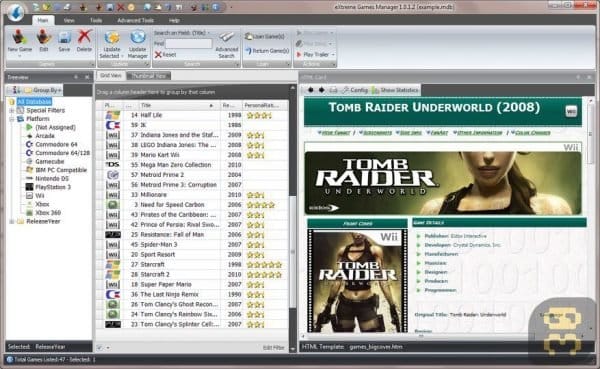
Task: Click Starcraft's five-star rating
Action: point(264,265)
